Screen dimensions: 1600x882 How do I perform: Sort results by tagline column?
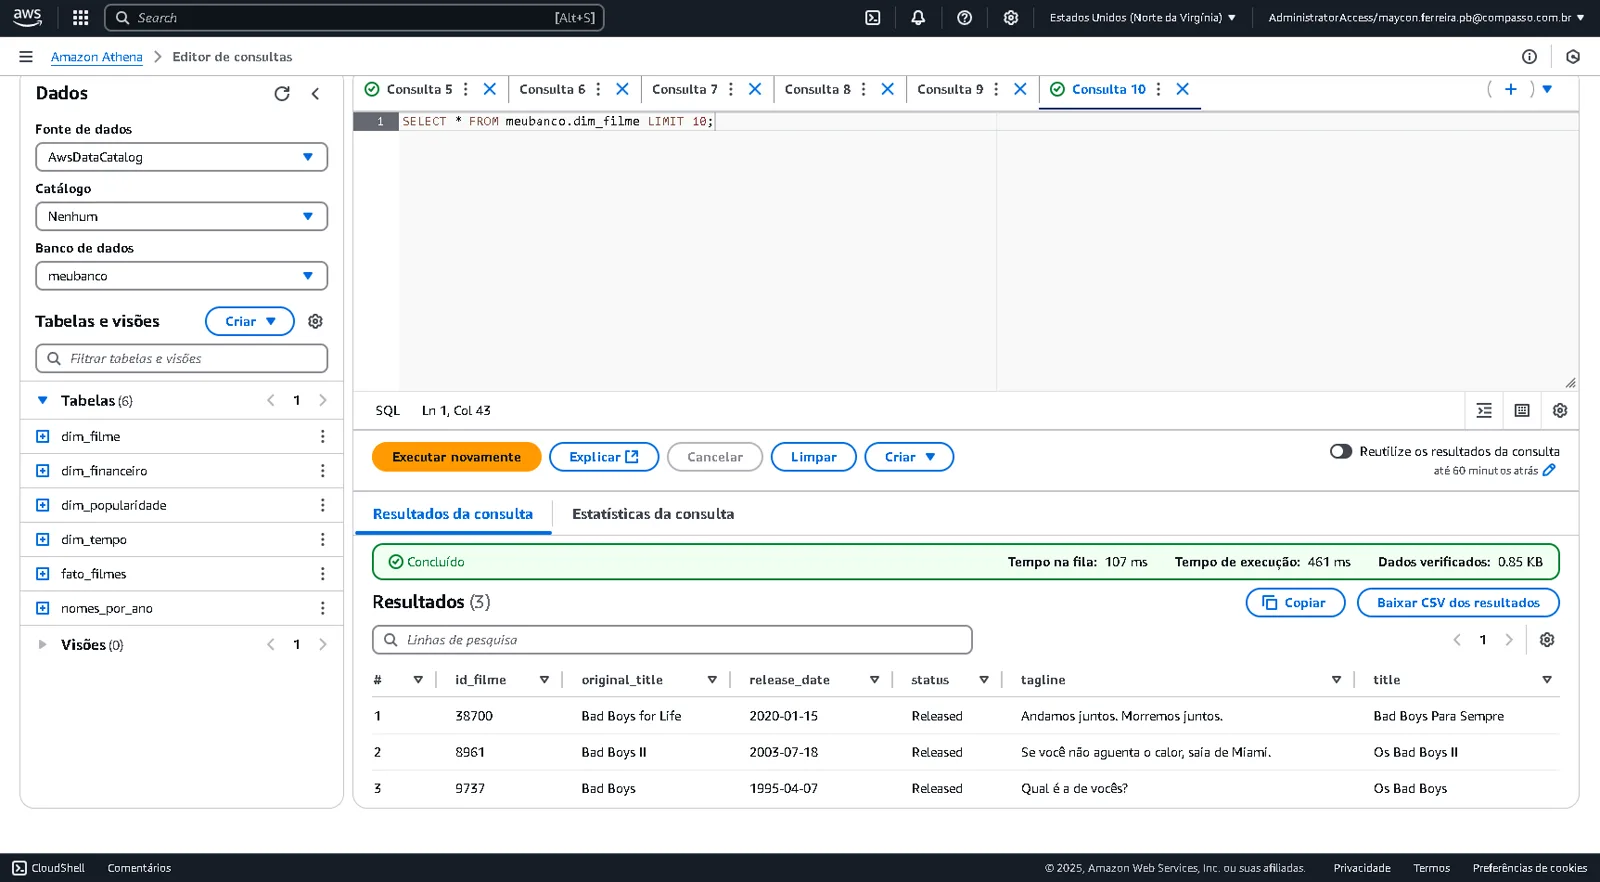pyautogui.click(x=1336, y=680)
